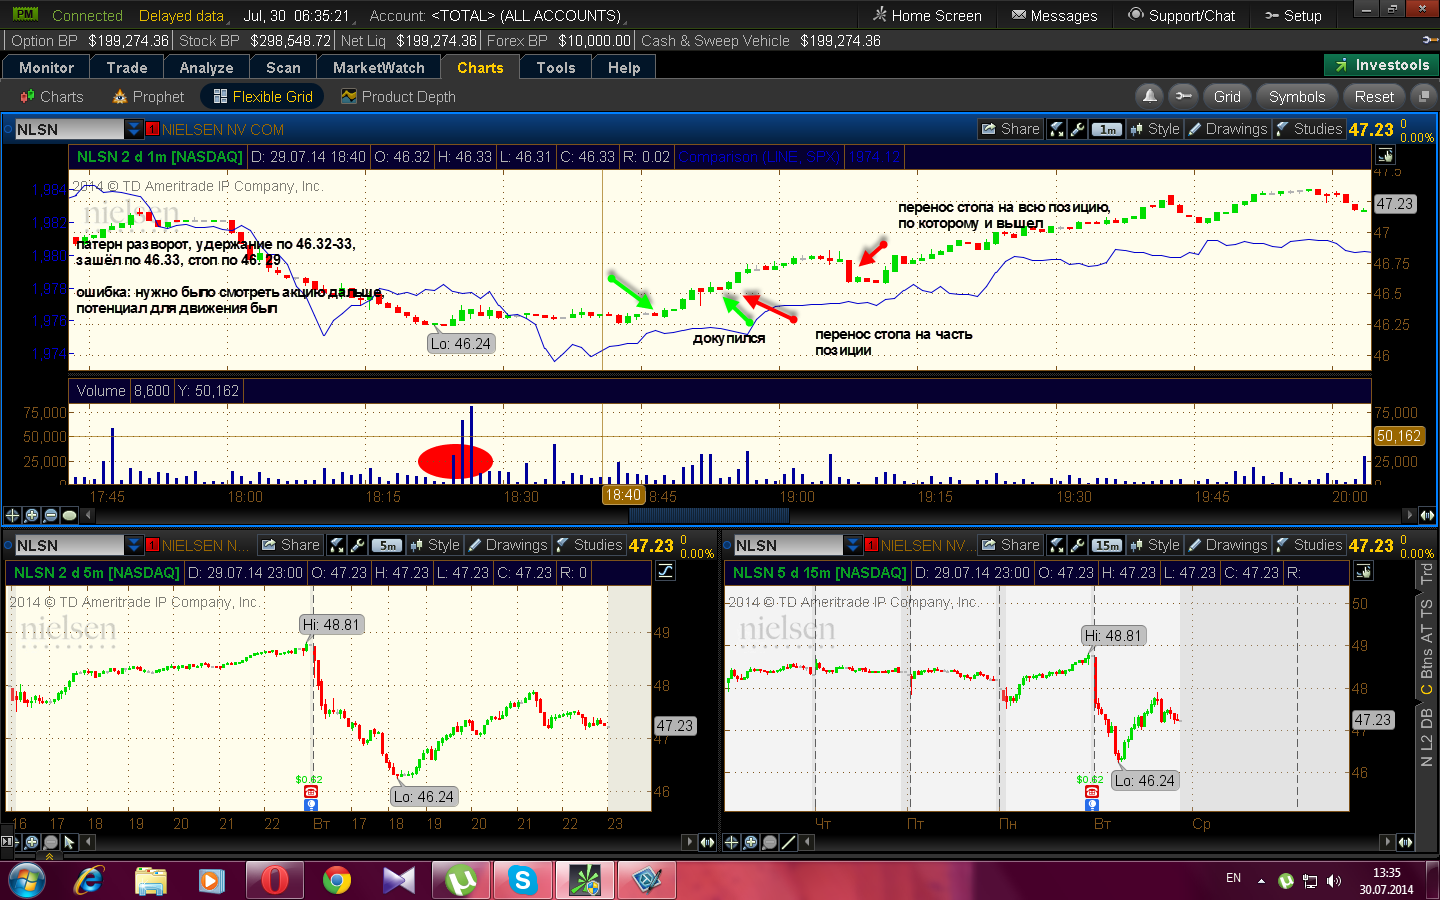Image resolution: width=1440 pixels, height=900 pixels.
Task: Click the quick study icon on the bottom-right 15m chart
Action: [1057, 545]
